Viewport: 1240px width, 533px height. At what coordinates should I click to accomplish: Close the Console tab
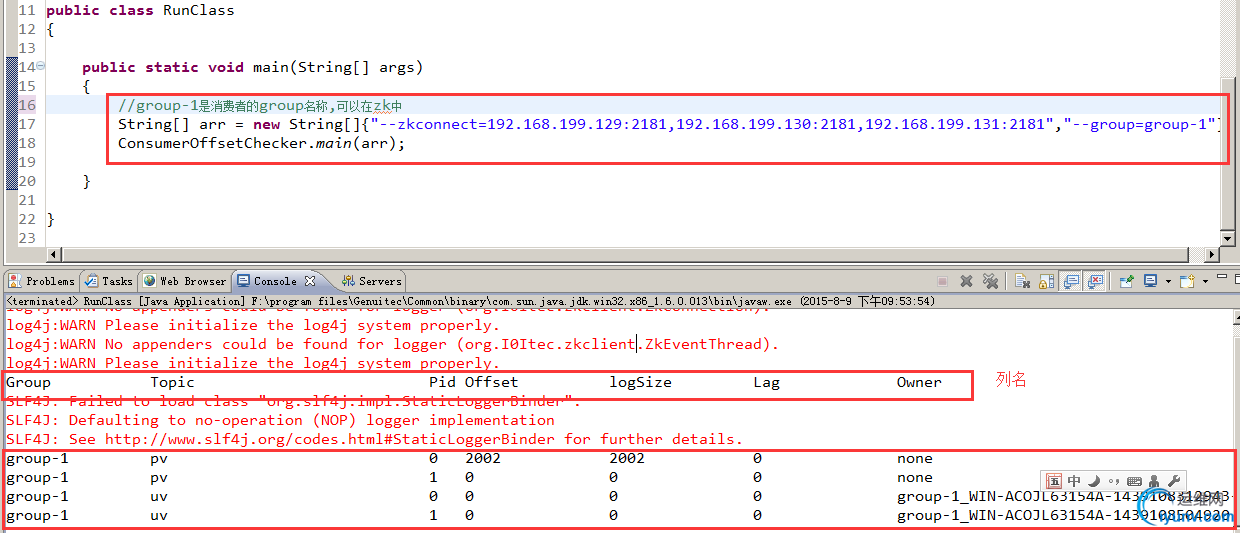[310, 281]
